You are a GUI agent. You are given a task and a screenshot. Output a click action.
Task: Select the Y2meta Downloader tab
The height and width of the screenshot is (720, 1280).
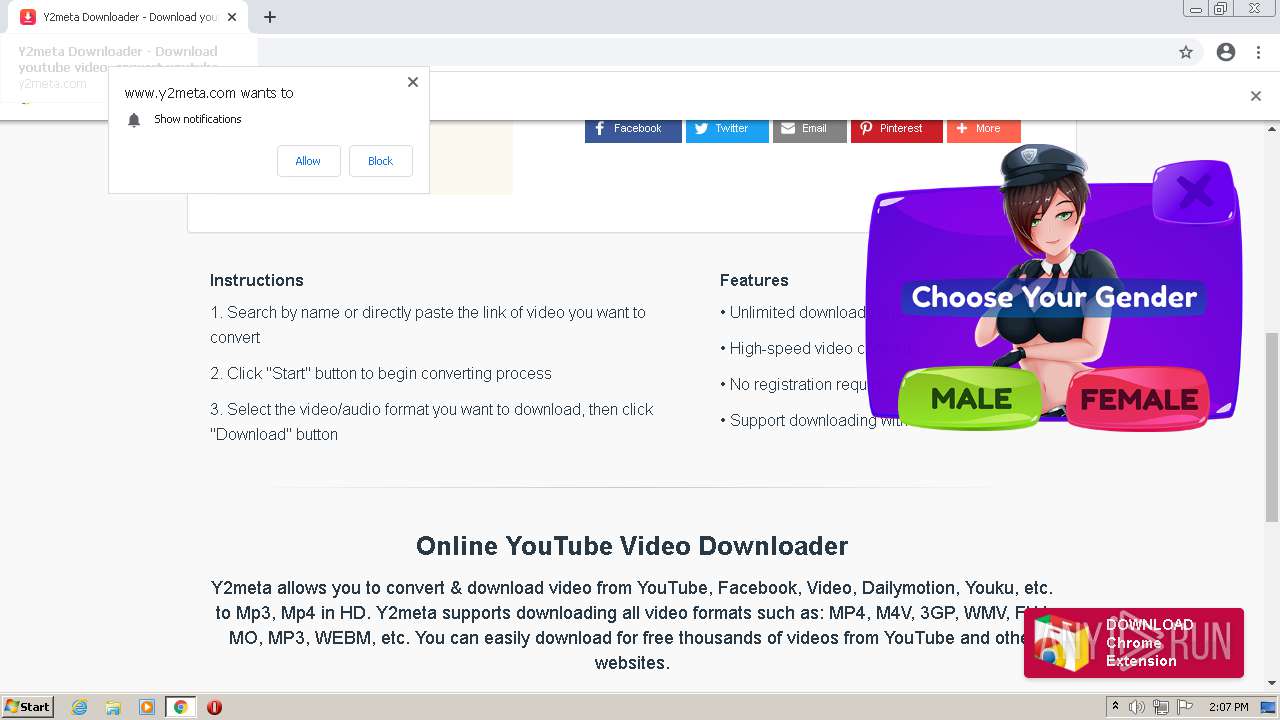point(128,17)
